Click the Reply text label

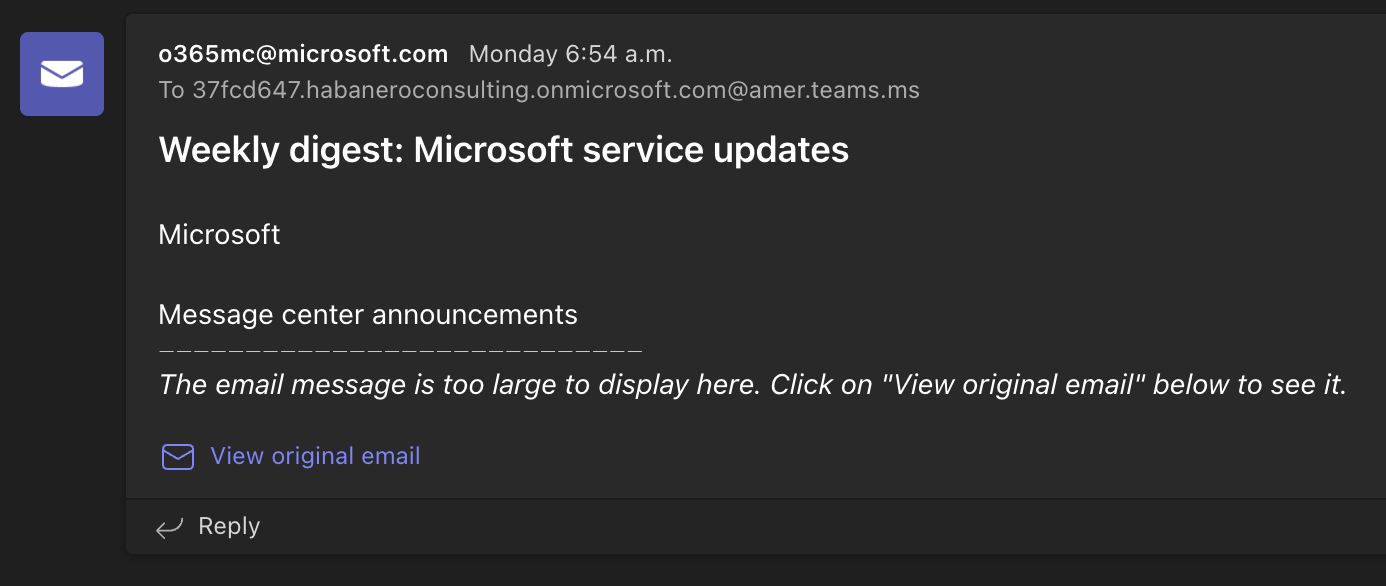(x=229, y=526)
